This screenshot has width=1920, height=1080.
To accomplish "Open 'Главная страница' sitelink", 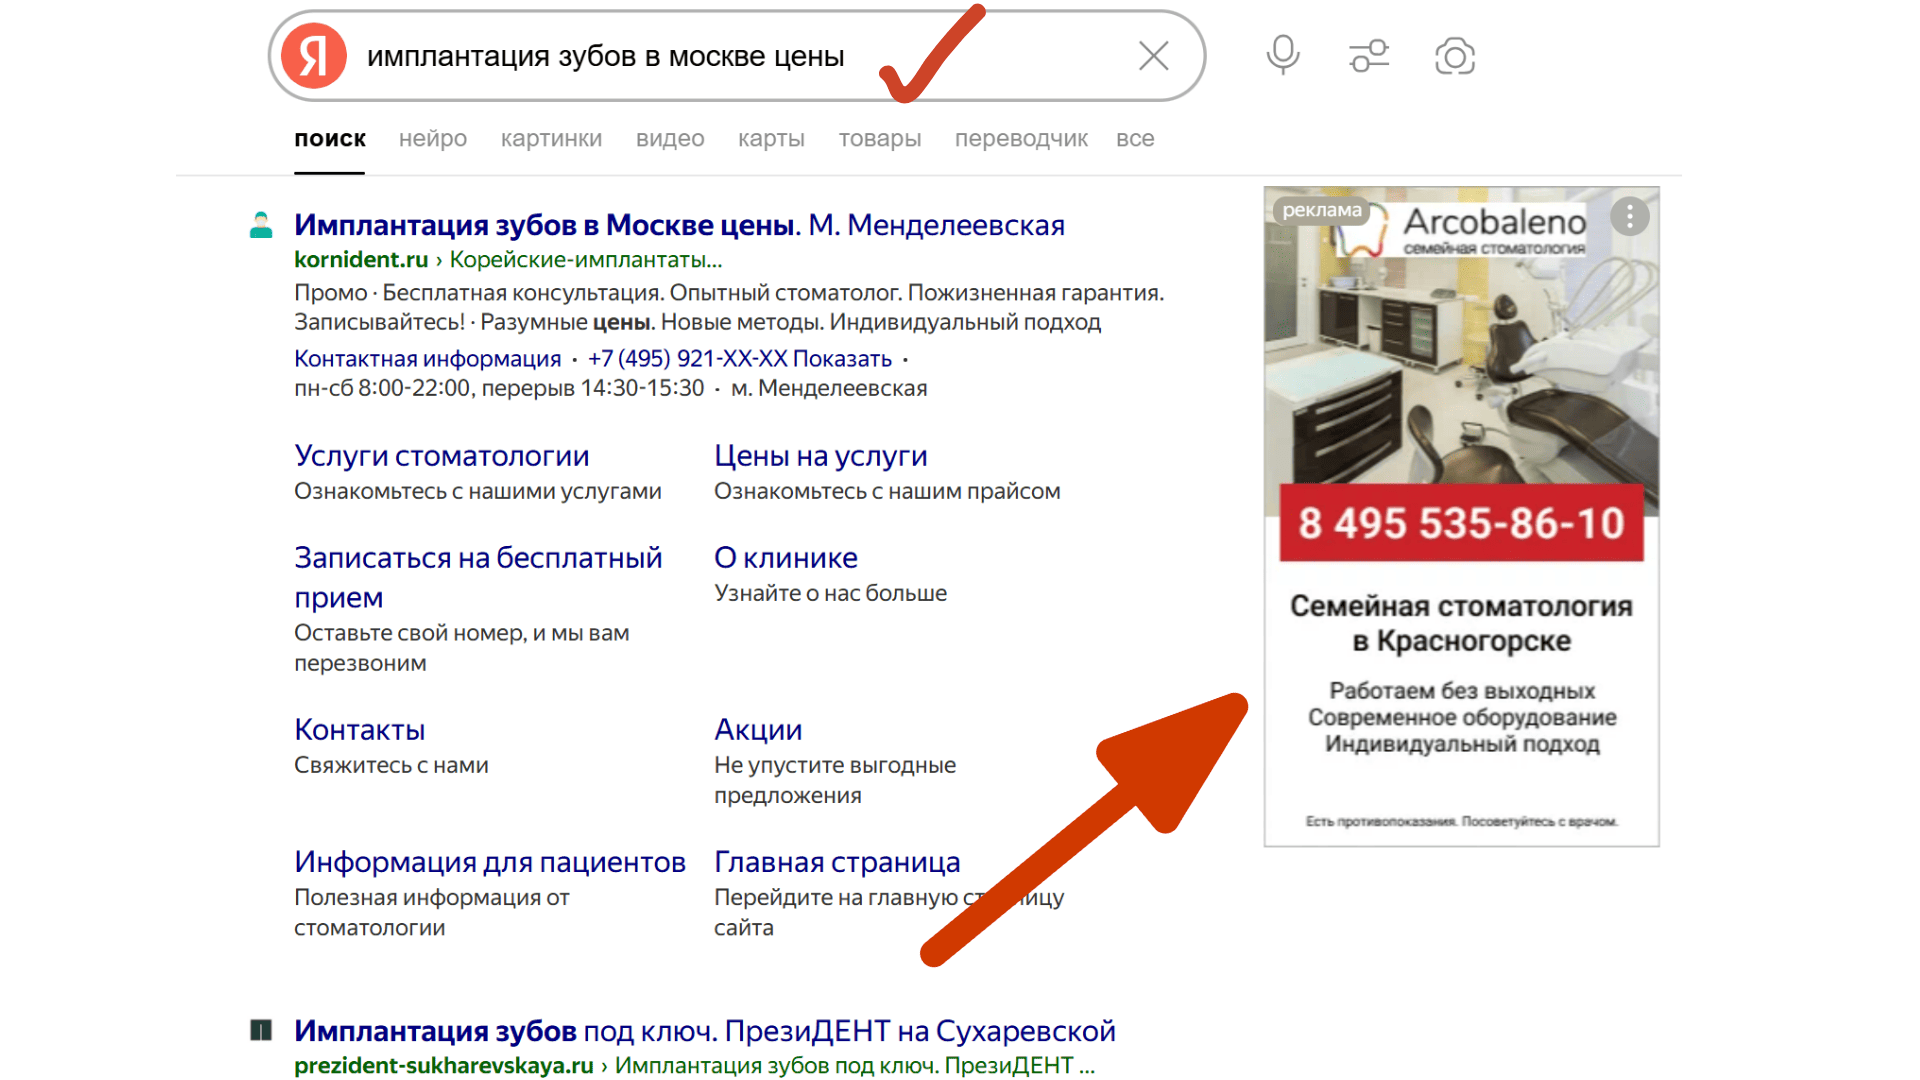I will click(x=837, y=862).
